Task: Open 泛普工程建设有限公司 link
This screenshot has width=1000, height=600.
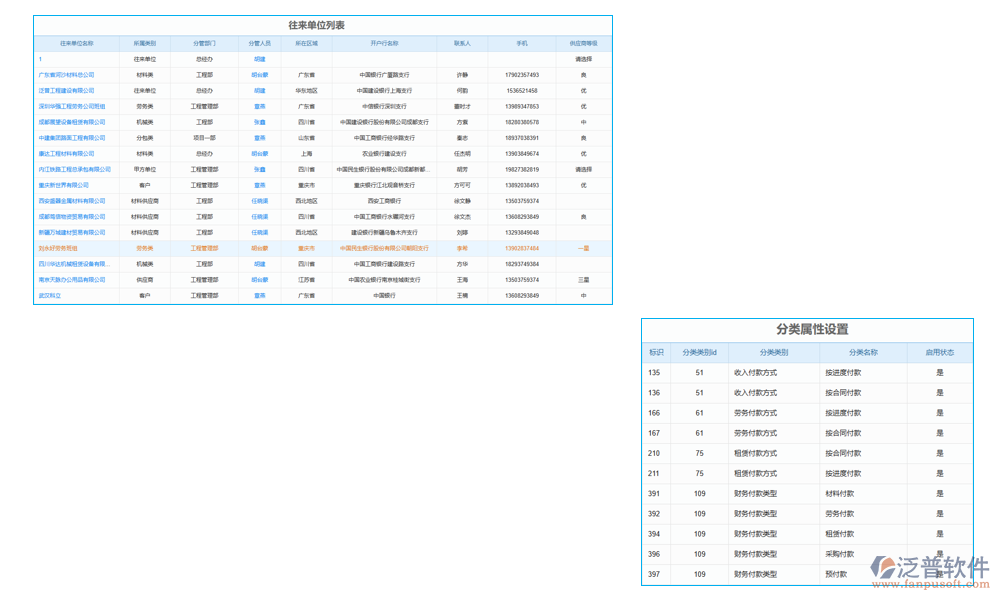Action: [x=66, y=90]
